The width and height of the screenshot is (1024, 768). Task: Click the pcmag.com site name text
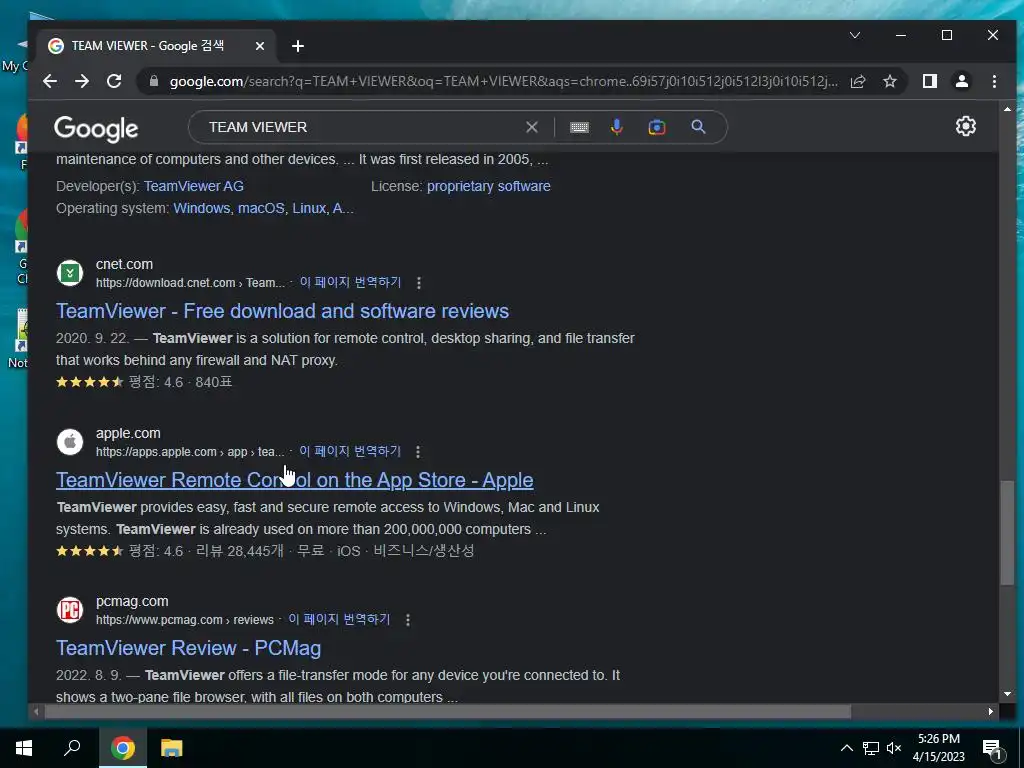point(132,601)
